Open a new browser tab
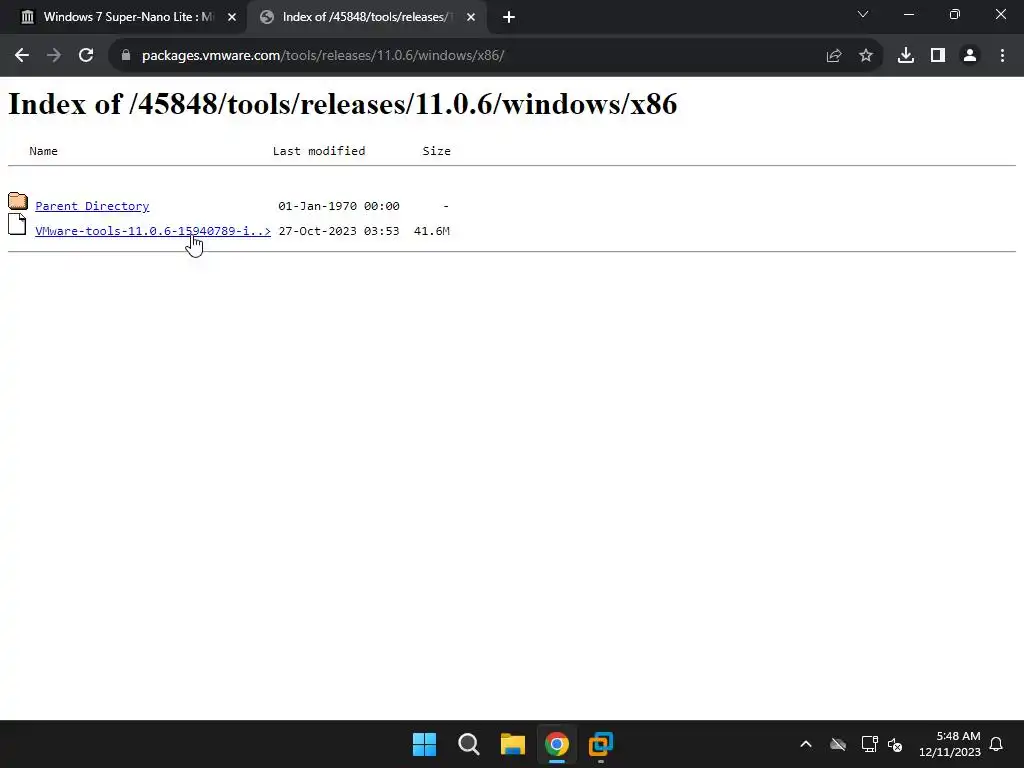Viewport: 1024px width, 768px height. coord(509,18)
